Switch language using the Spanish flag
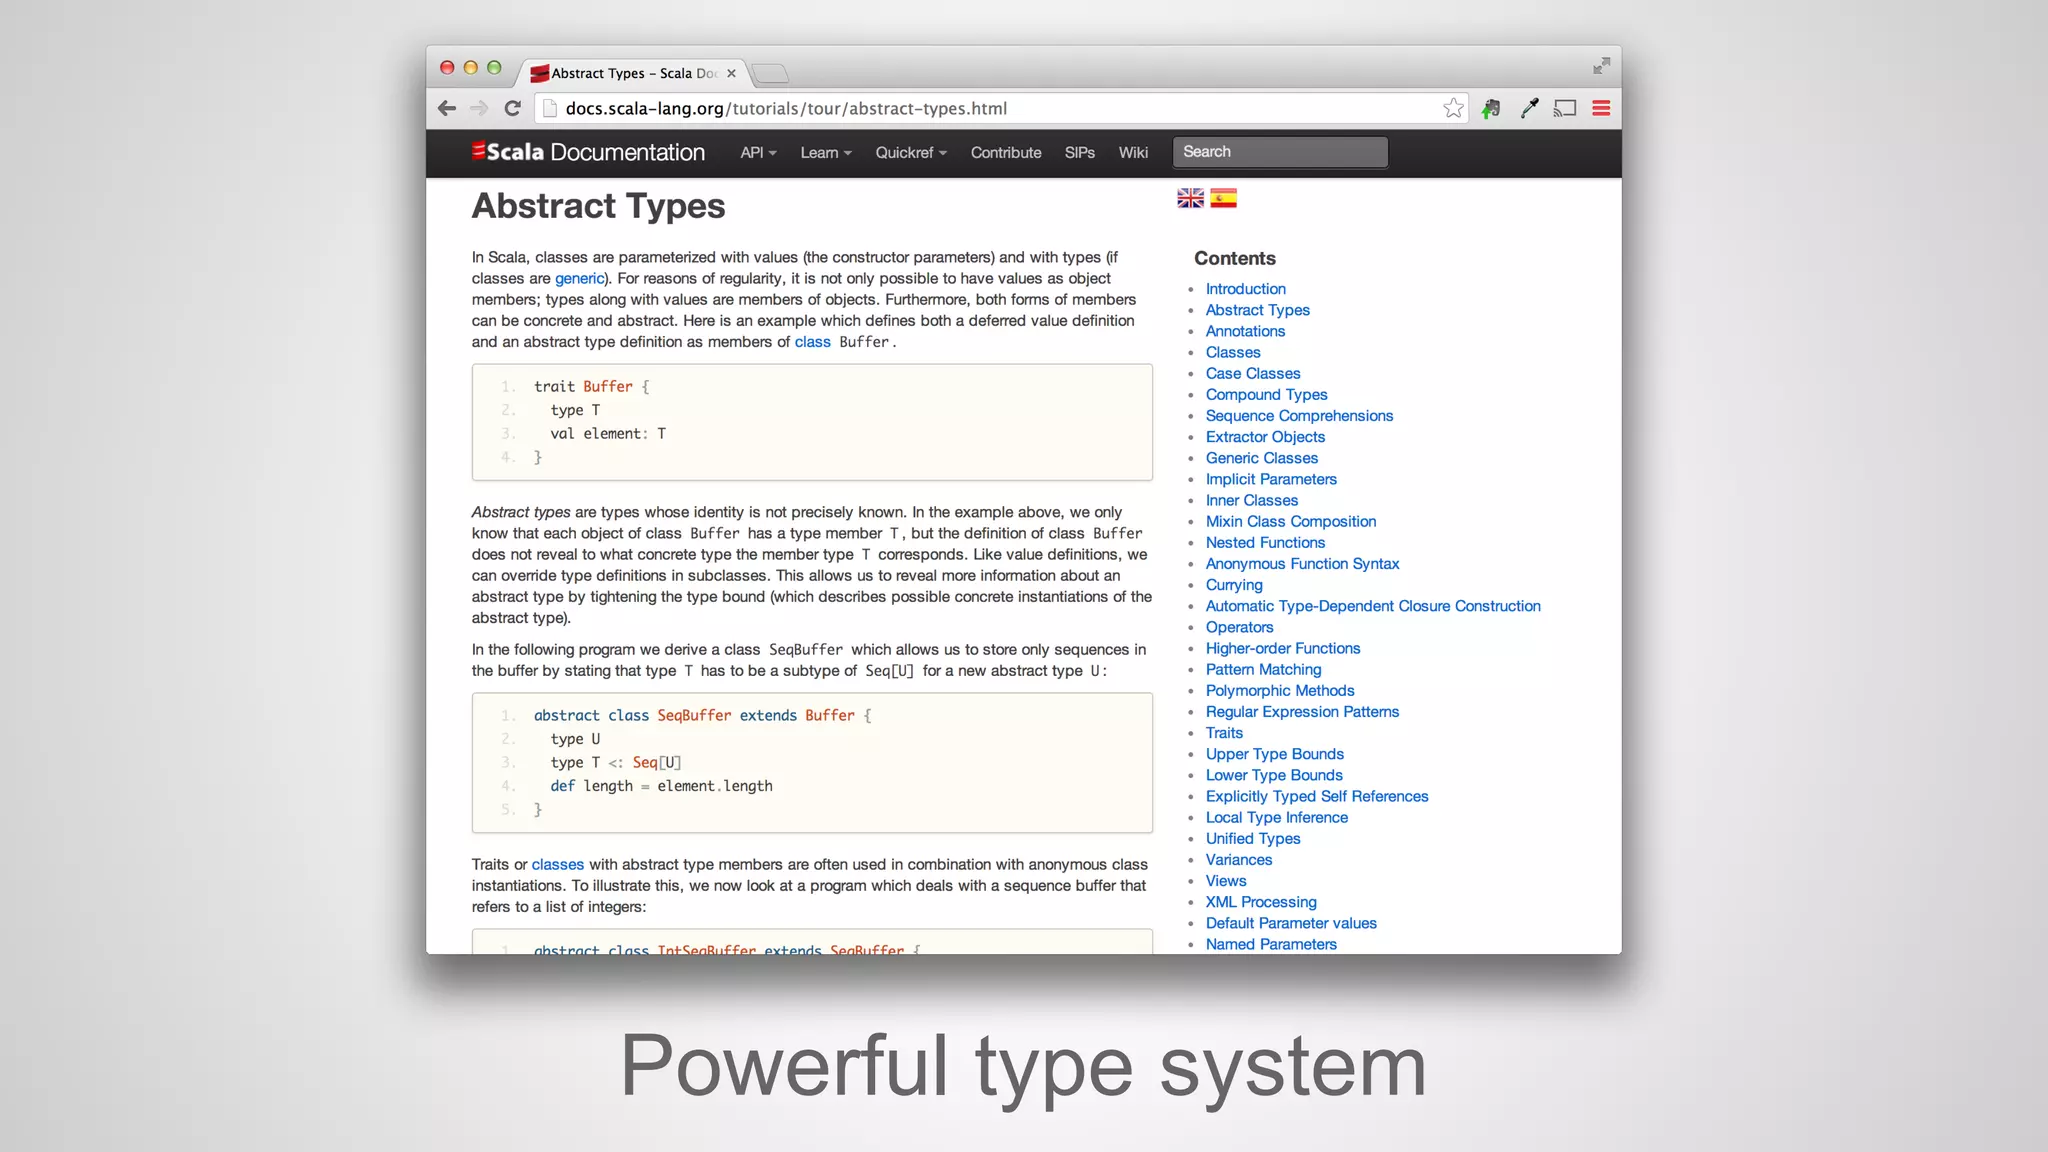2048x1152 pixels. coord(1223,198)
